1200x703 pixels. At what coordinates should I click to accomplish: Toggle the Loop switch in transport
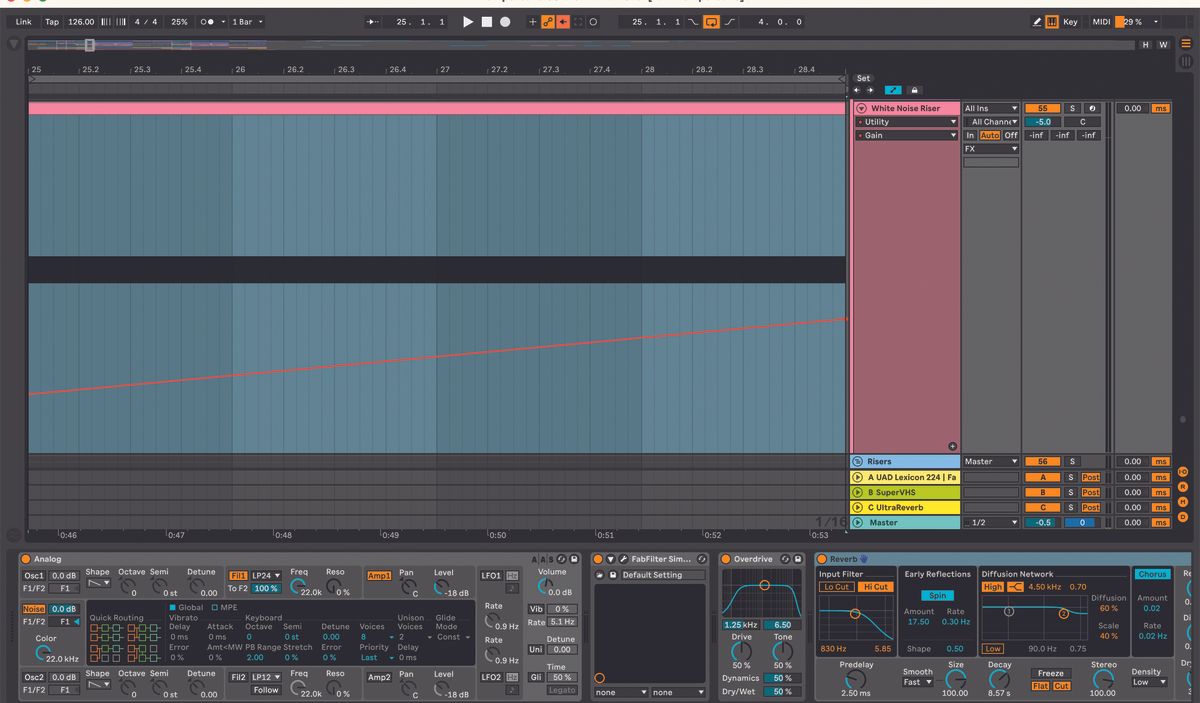pyautogui.click(x=711, y=21)
